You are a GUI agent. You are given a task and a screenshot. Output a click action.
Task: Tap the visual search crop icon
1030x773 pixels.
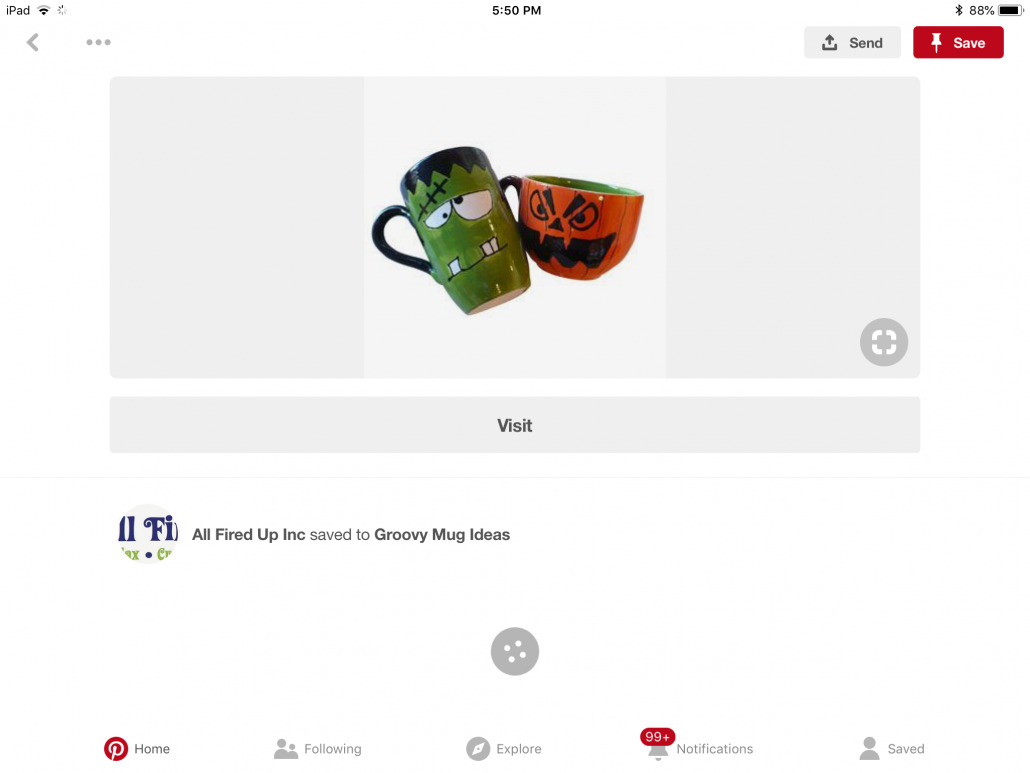884,342
